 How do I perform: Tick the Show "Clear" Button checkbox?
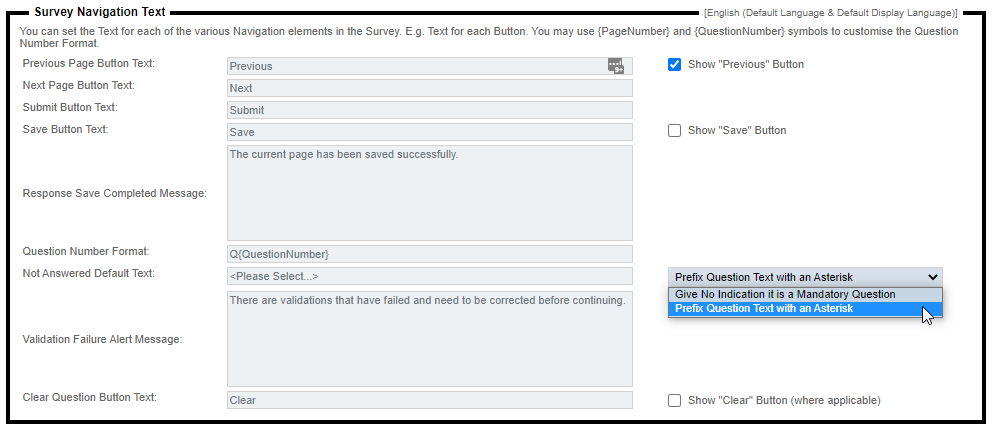[x=675, y=400]
